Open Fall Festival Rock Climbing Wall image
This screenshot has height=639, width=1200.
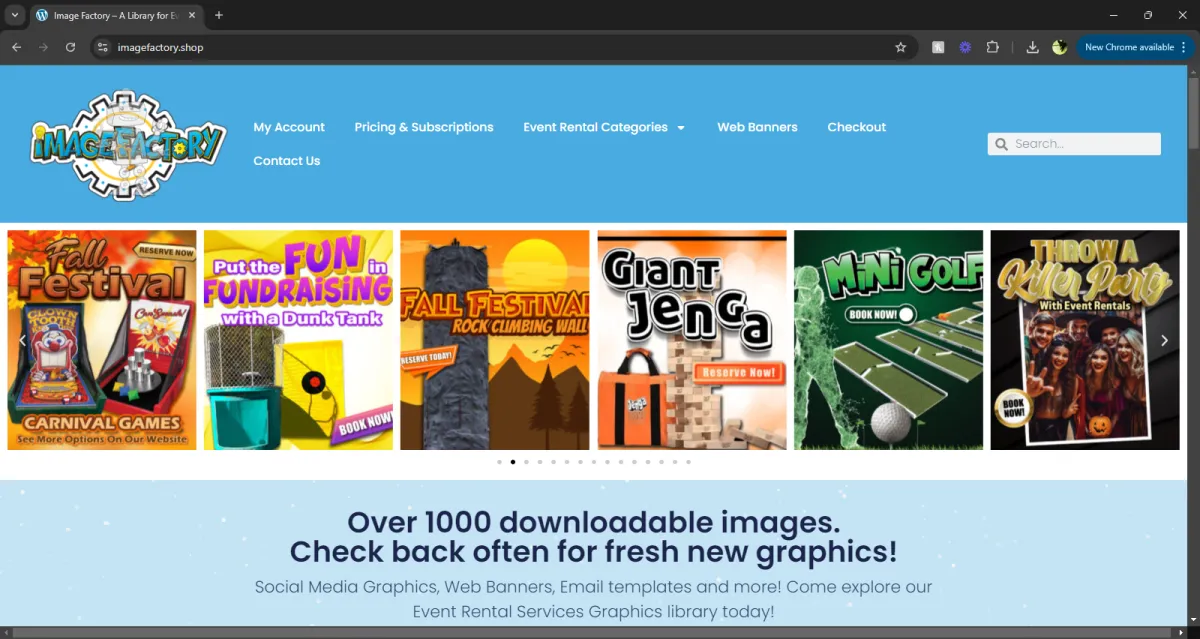tap(495, 340)
